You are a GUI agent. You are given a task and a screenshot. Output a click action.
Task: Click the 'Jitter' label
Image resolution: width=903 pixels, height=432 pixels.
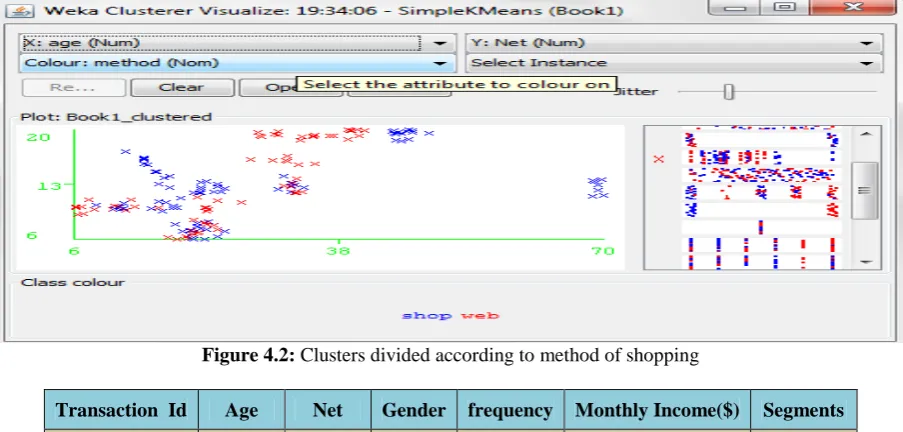pyautogui.click(x=636, y=92)
